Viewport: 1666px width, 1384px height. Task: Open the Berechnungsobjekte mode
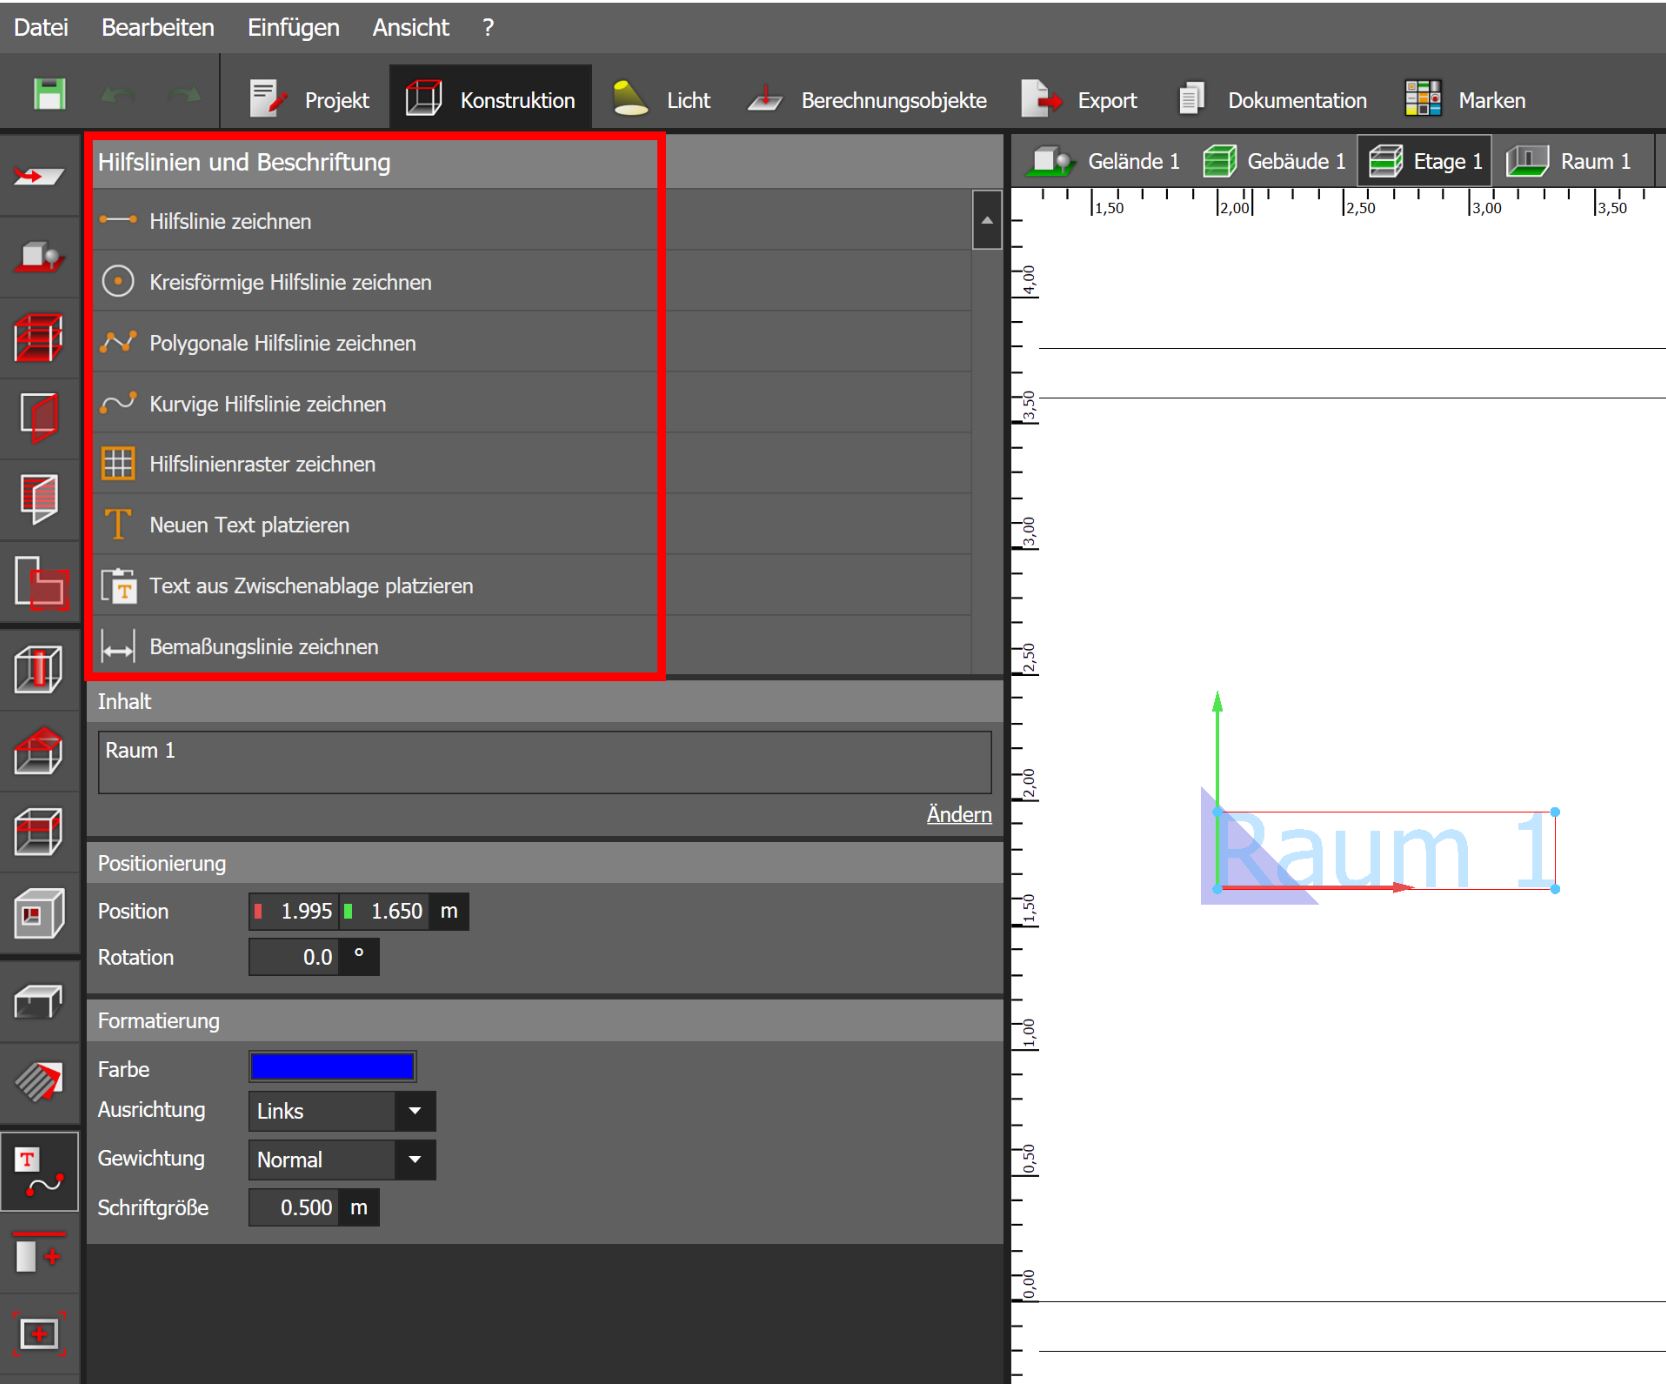[x=866, y=100]
